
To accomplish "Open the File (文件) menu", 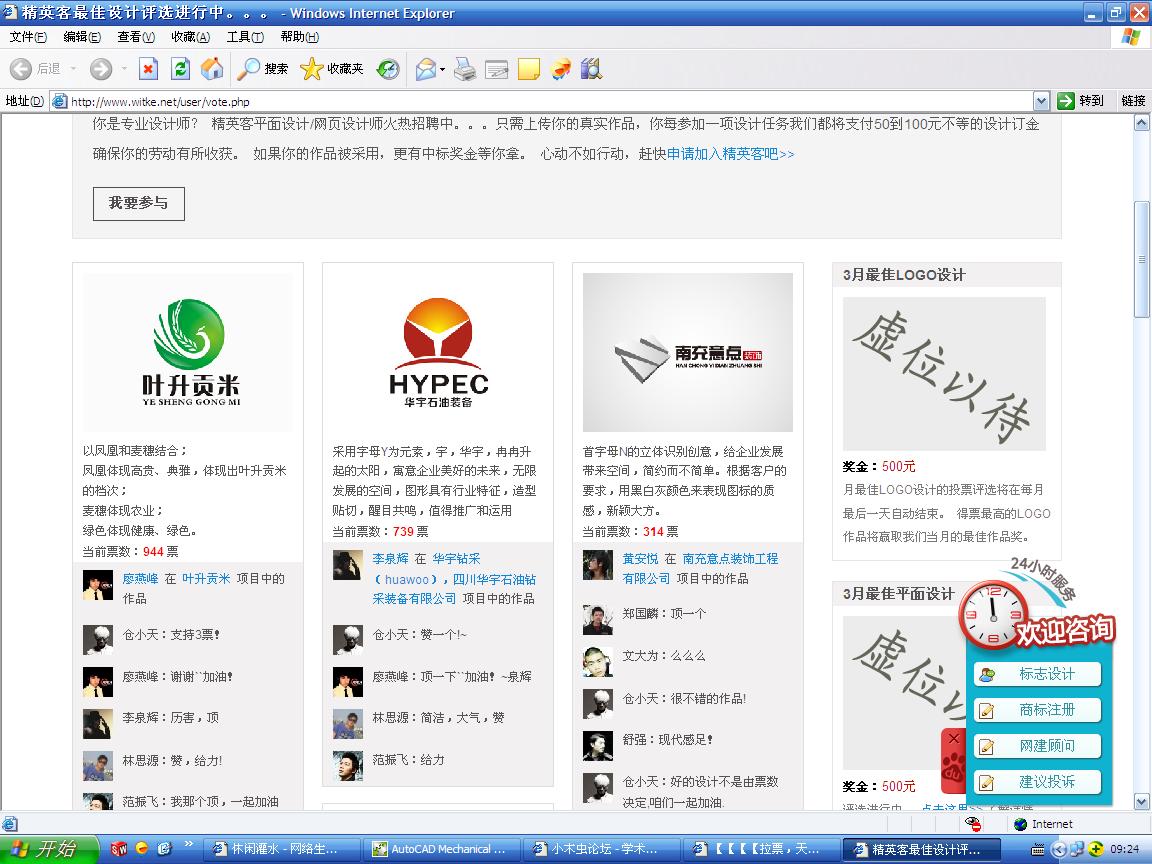I will click(28, 37).
